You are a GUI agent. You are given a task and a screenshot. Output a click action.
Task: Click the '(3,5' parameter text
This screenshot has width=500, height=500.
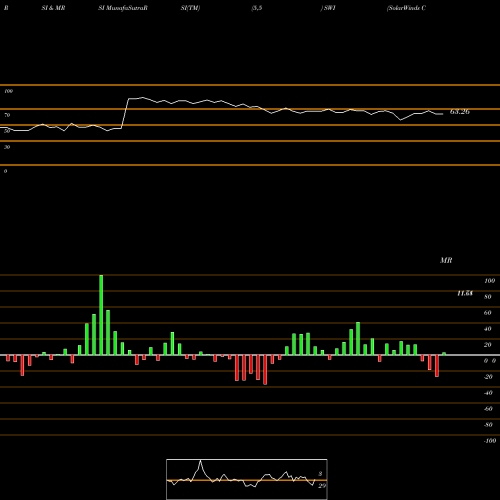click(257, 8)
